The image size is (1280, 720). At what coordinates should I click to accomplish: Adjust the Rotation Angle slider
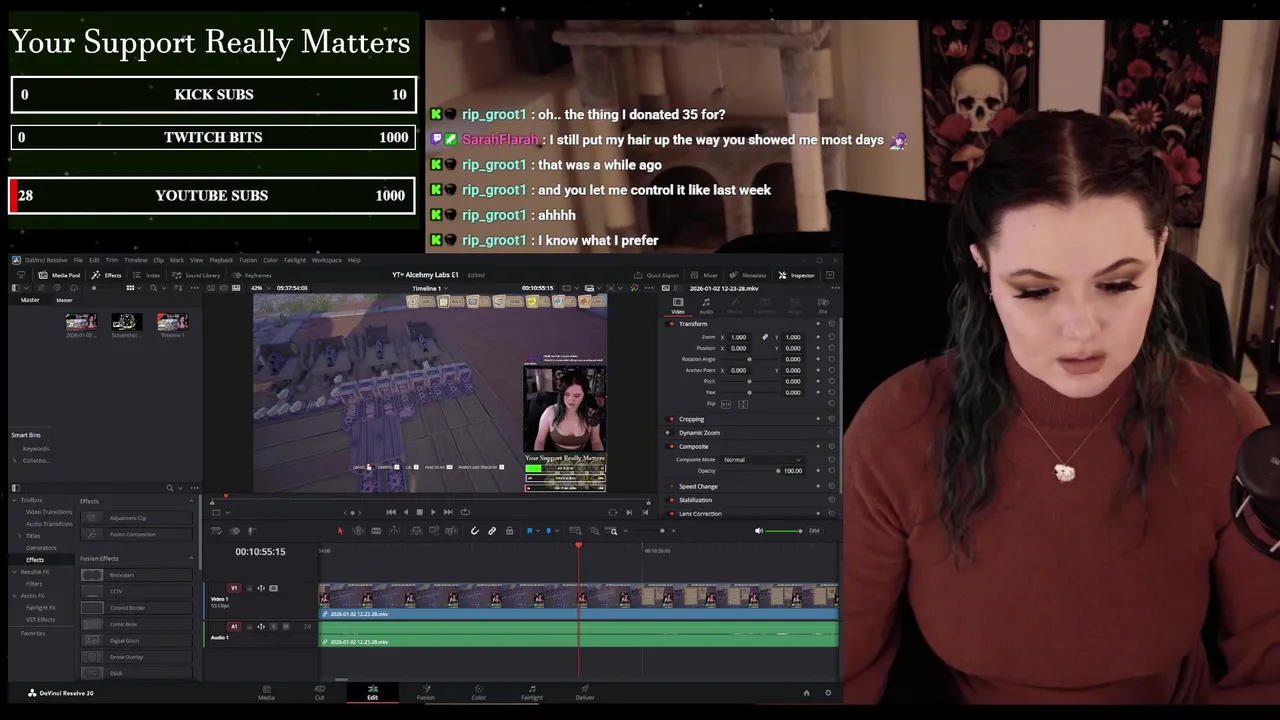749,359
